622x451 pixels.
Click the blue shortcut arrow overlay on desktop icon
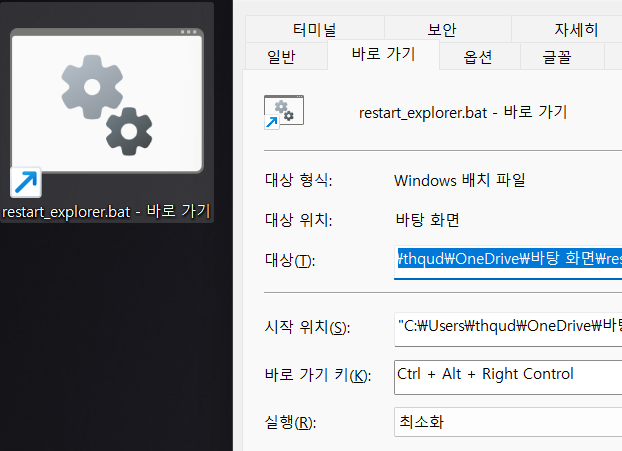[25, 183]
